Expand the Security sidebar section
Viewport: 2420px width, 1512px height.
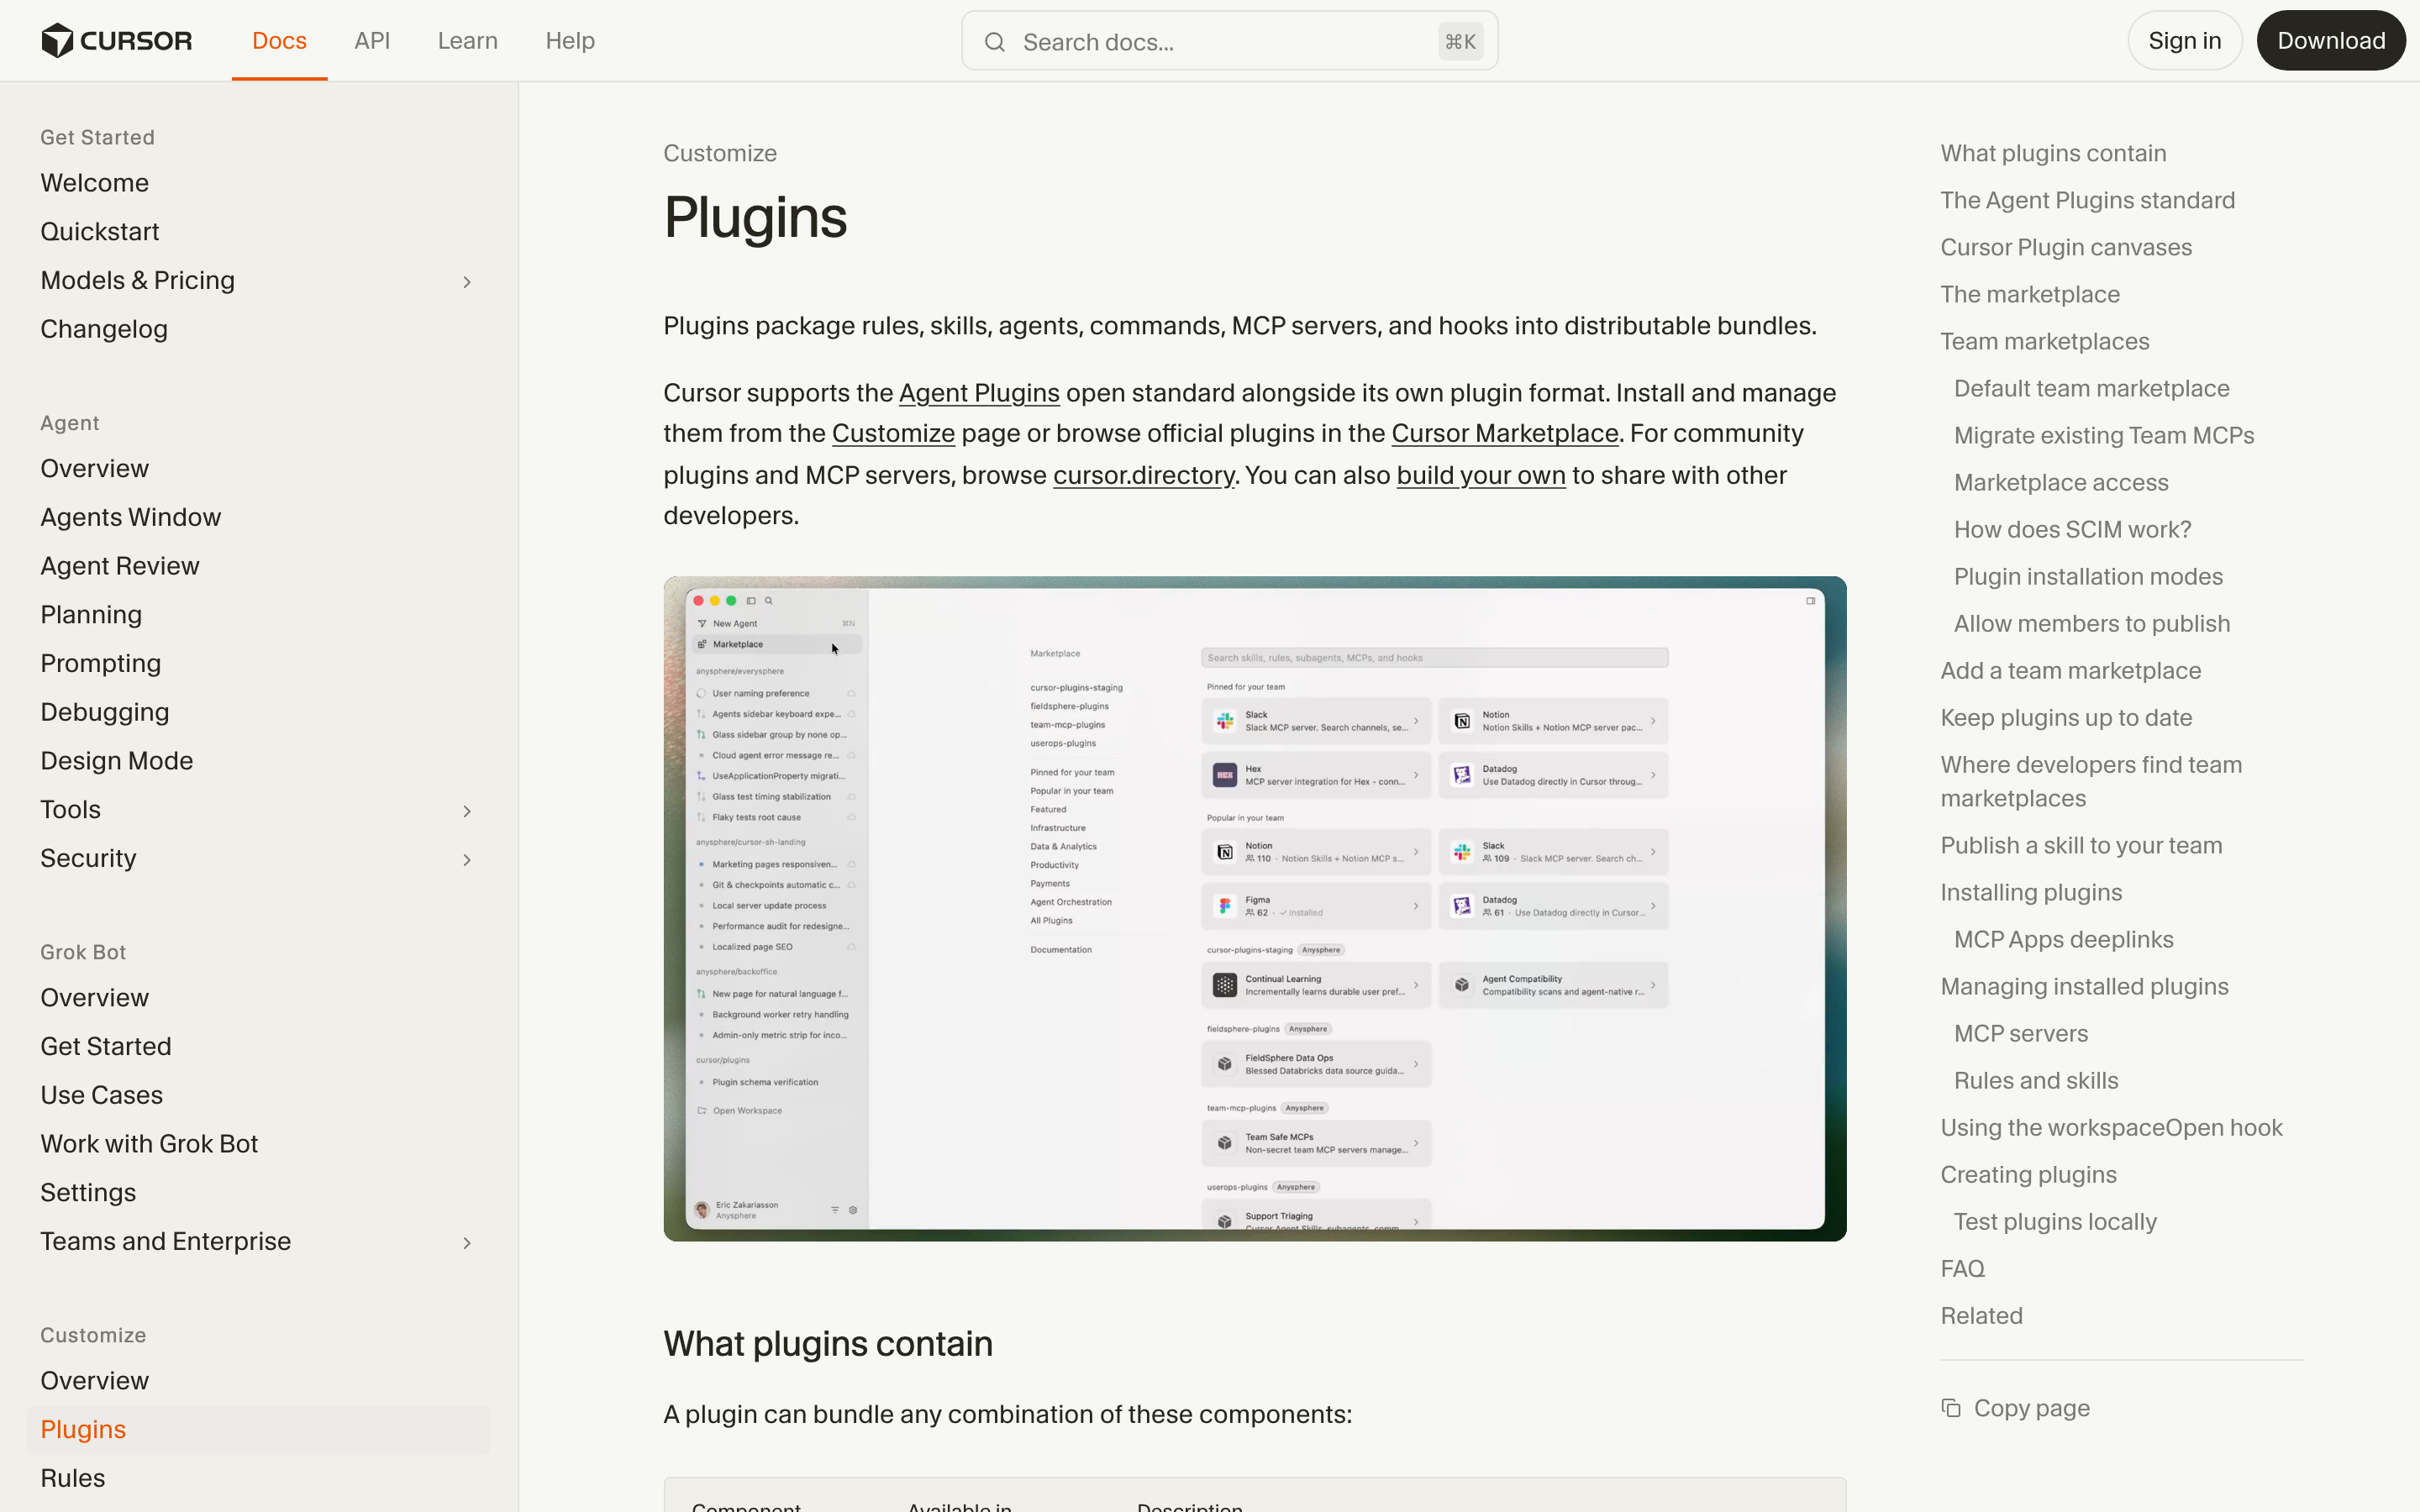(466, 860)
